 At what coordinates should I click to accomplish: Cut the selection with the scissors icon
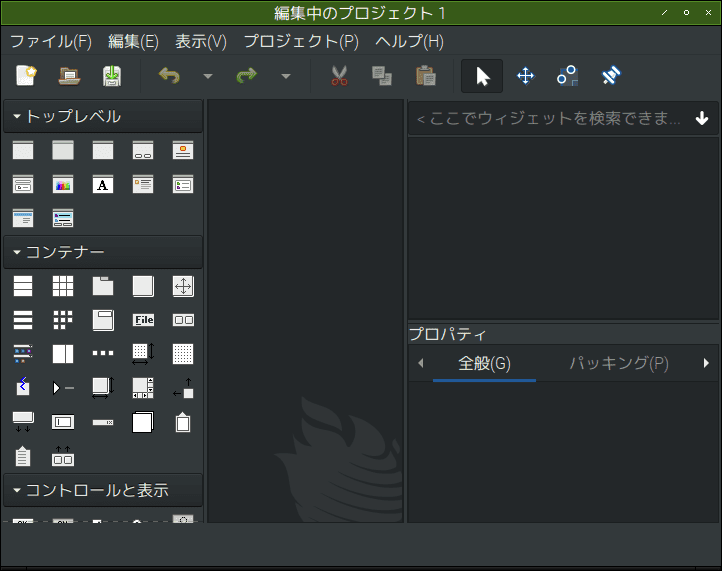pos(339,76)
